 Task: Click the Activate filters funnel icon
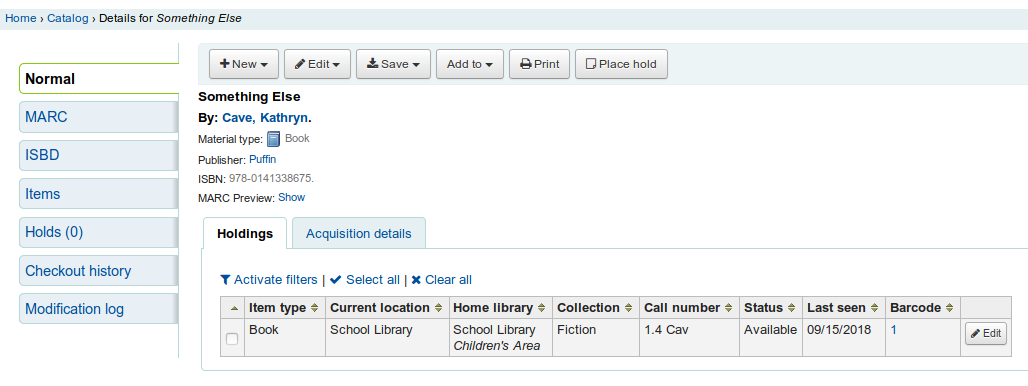226,280
